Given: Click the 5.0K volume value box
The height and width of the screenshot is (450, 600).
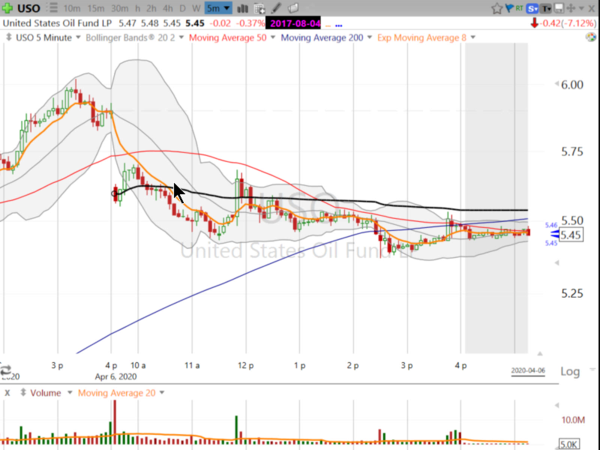Looking at the screenshot, I should coord(569,444).
